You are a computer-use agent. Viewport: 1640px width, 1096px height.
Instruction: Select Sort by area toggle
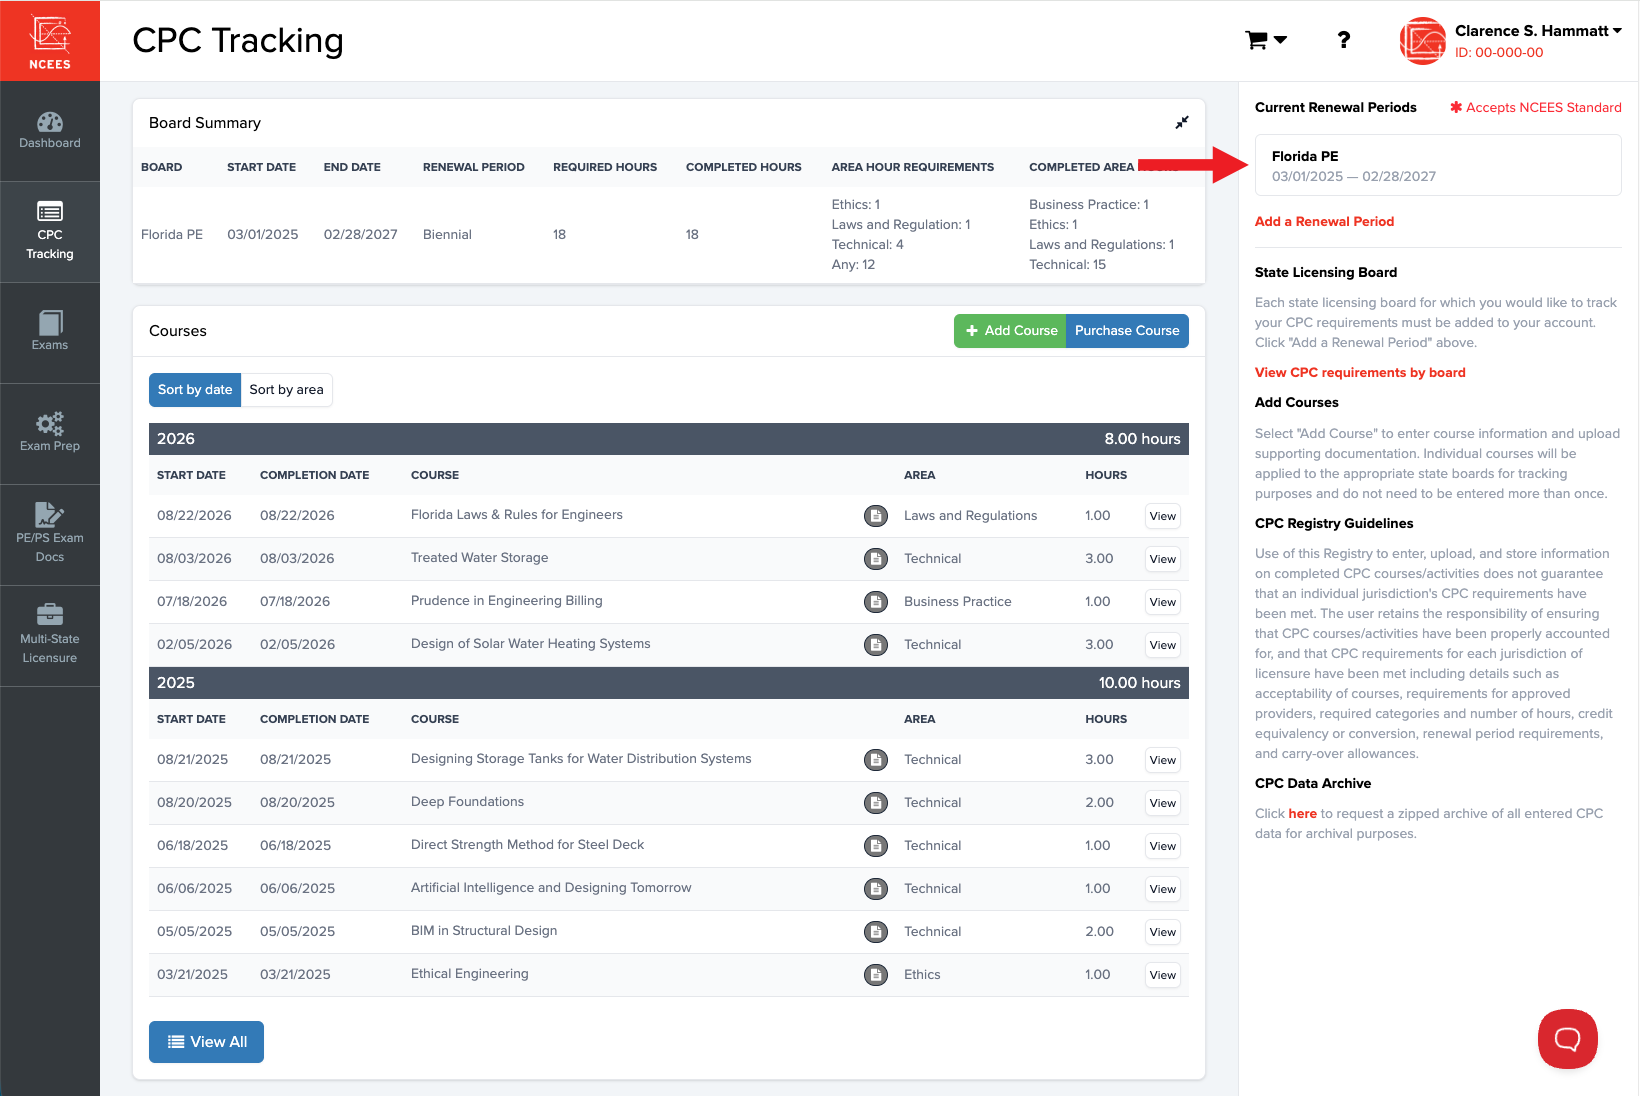click(x=286, y=390)
